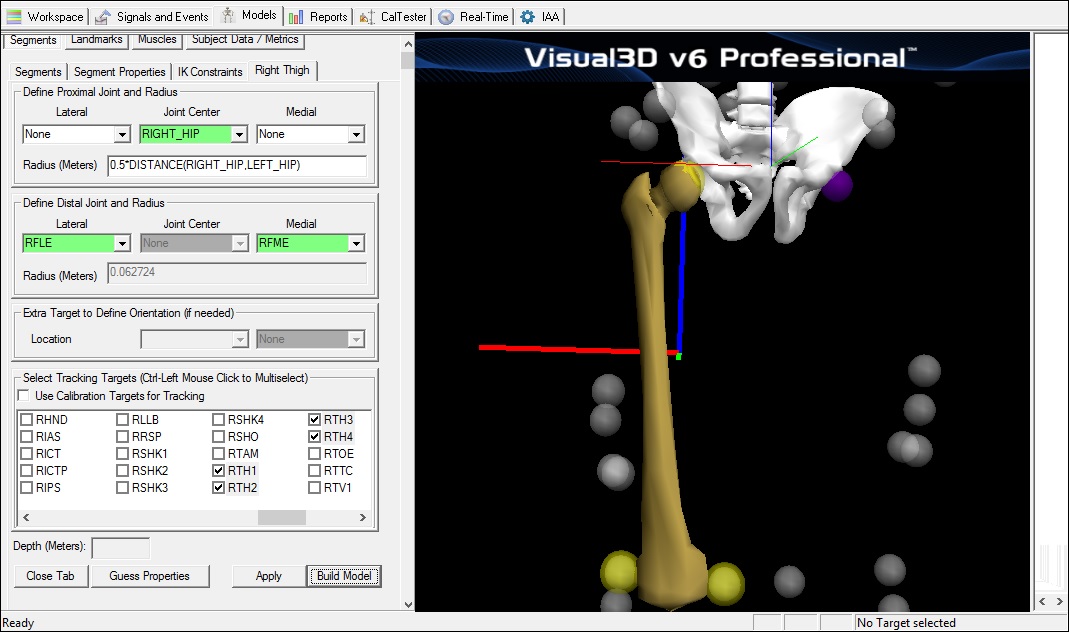Enable Use Calibration Targets for Tracking

(25, 396)
